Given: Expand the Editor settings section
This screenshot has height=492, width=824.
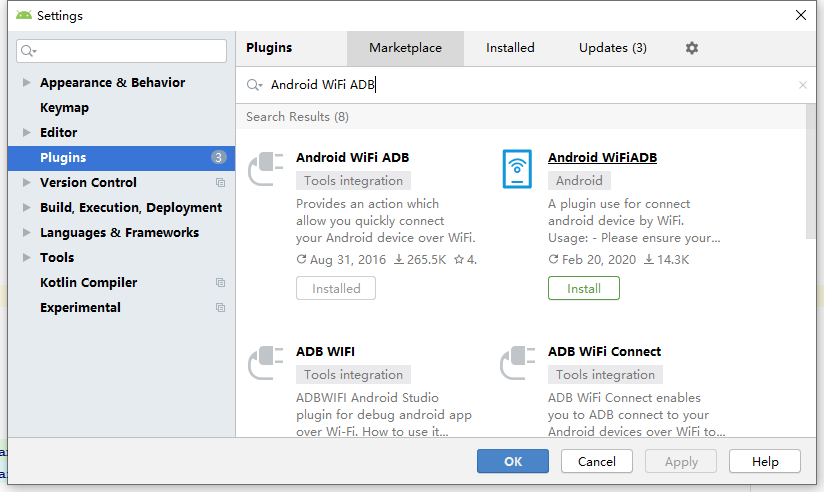Looking at the screenshot, I should tap(26, 132).
